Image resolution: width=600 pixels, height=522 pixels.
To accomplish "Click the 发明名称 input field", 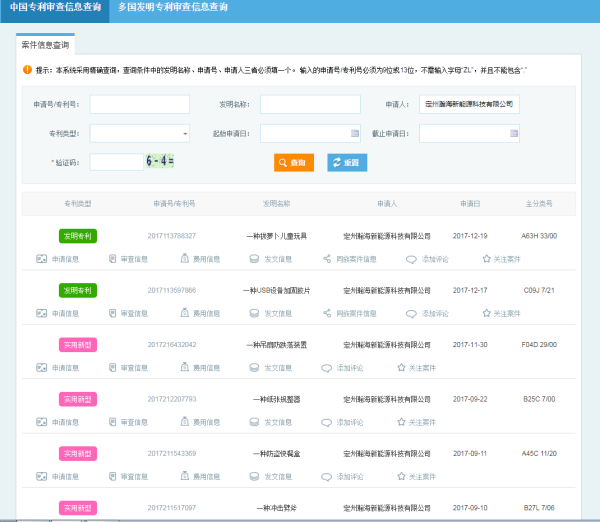I will (x=296, y=104).
